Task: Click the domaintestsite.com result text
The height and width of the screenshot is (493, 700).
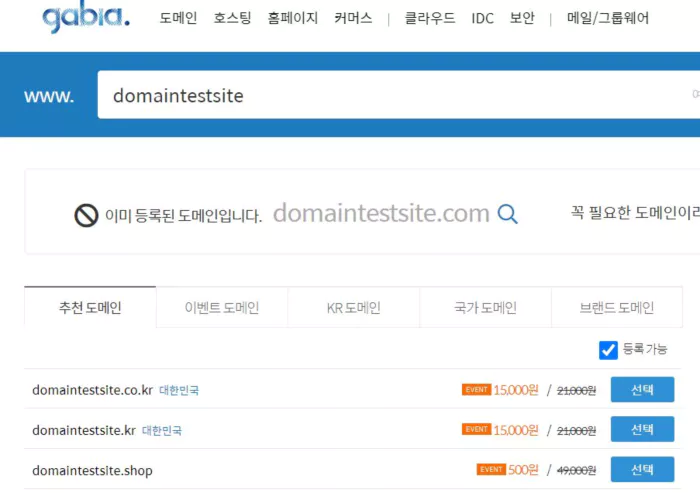Action: 381,213
